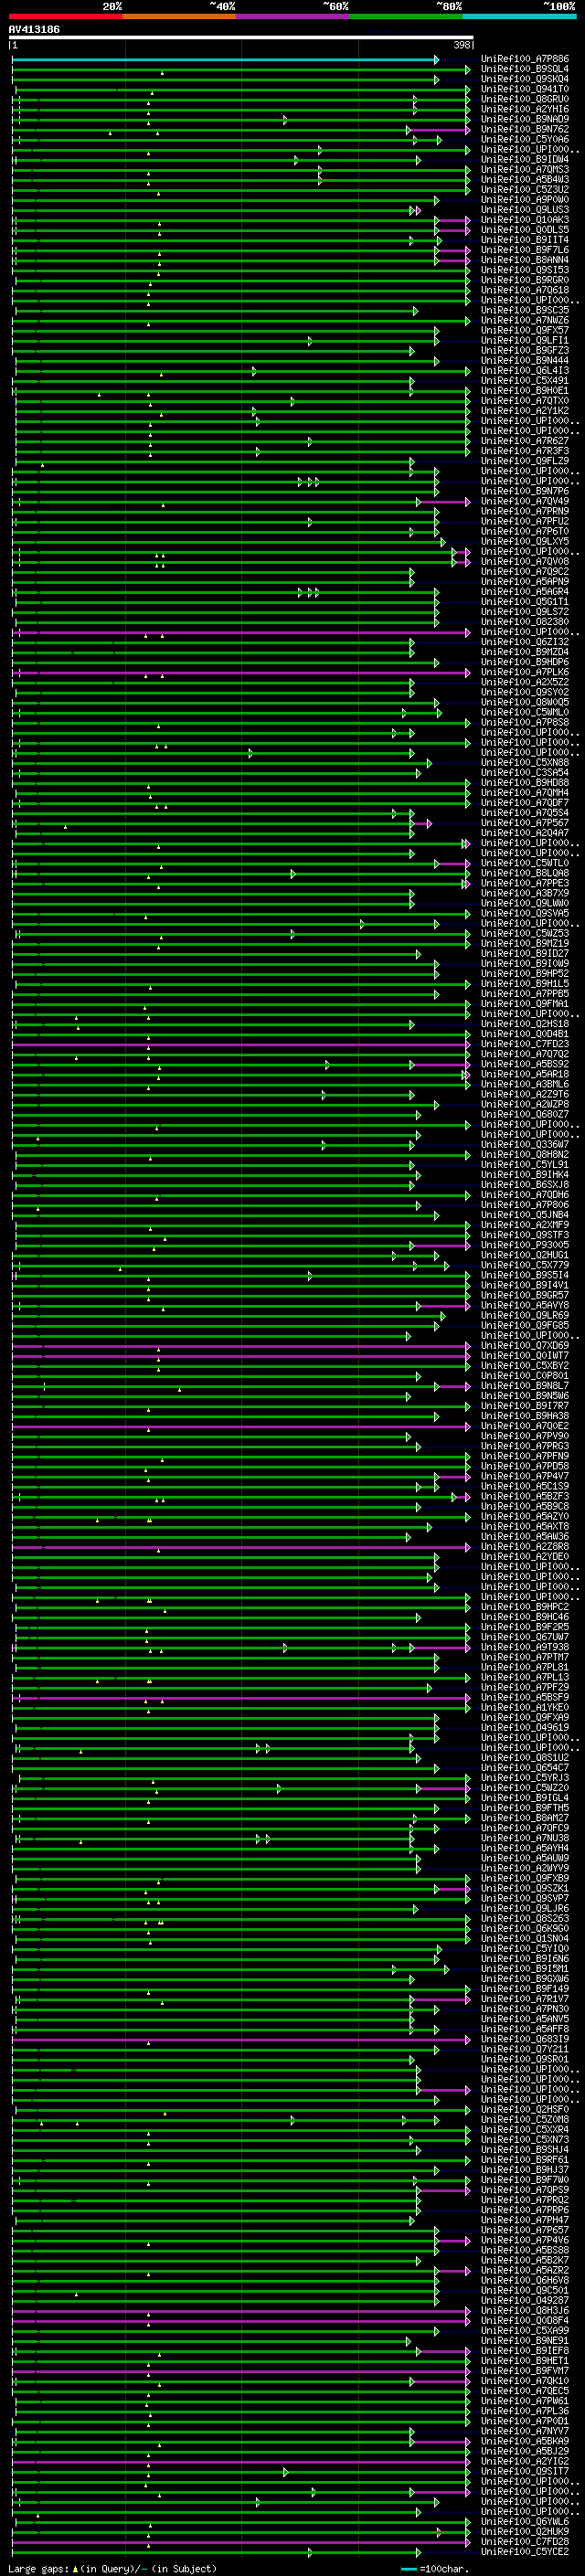Open hit UniRef100_Q8GRU0
The width and height of the screenshot is (585, 2576).
[525, 100]
